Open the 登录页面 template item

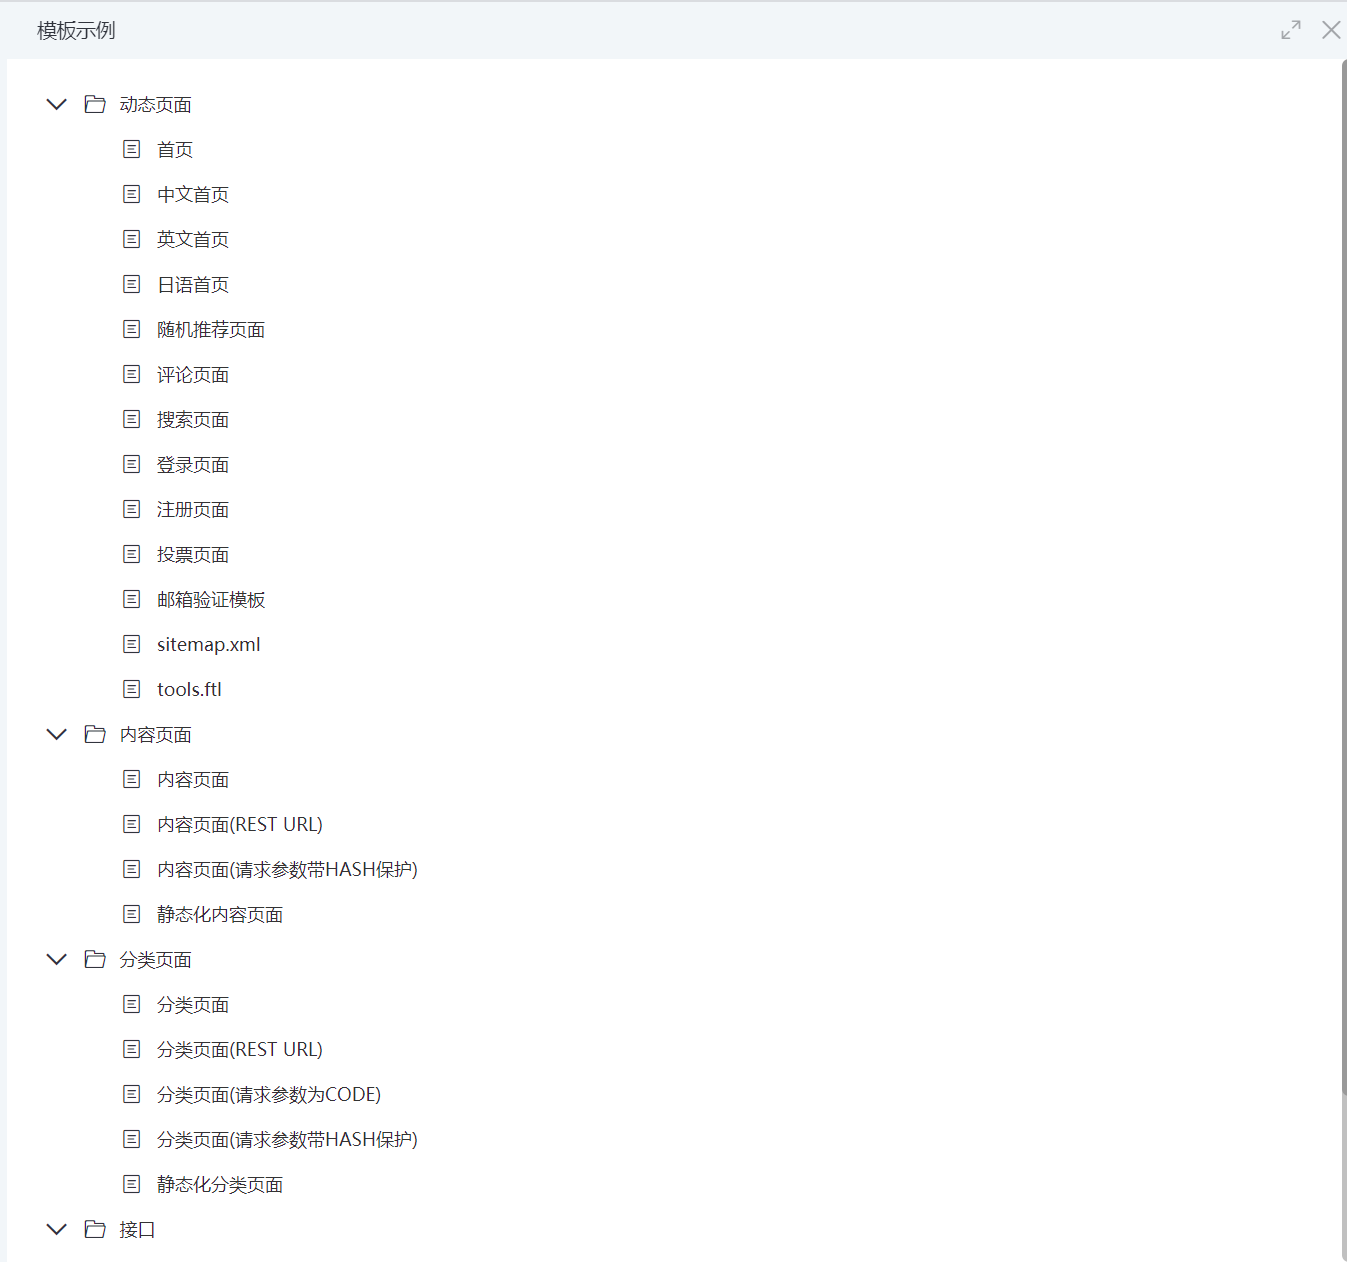[x=193, y=464]
